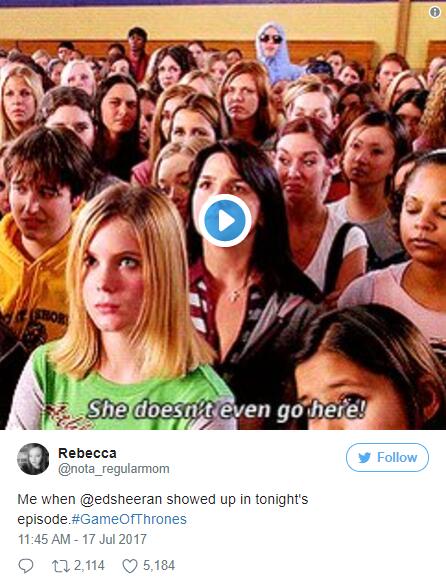
Task: Open the 11:45 AM - 17 Jul 2017 timestamp
Action: (82, 539)
